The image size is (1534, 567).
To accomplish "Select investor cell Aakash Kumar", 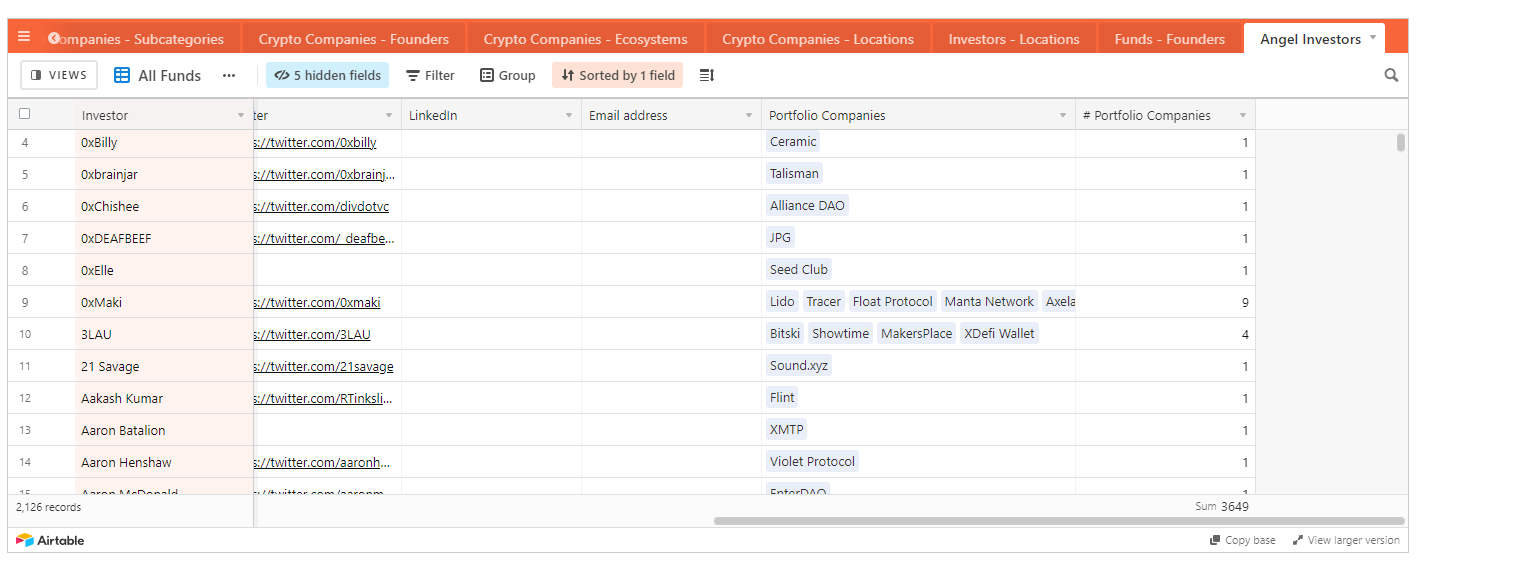I will 164,398.
